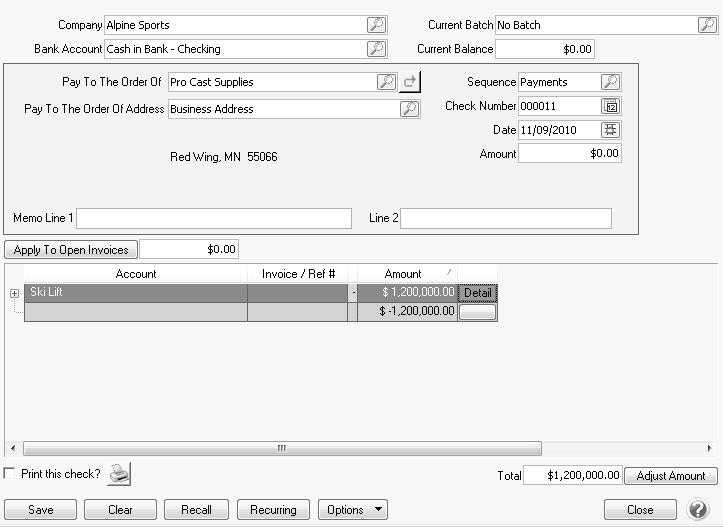Click into the Memo Line 1 field
The height and width of the screenshot is (527, 723).
214,218
